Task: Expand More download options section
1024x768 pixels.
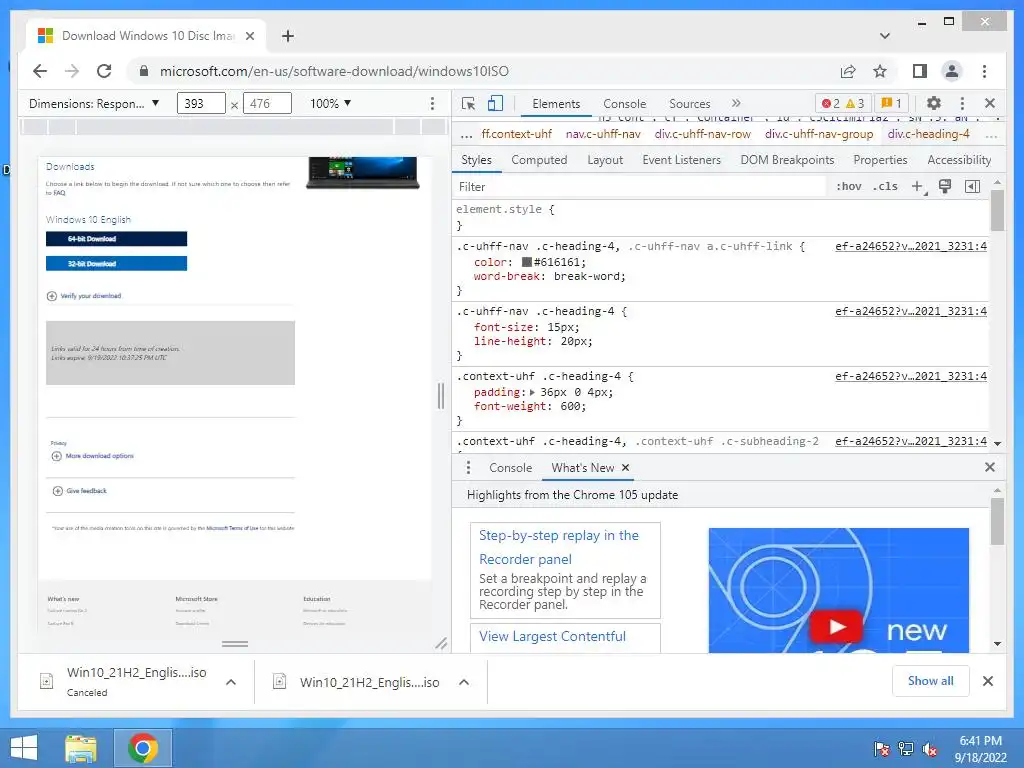Action: pyautogui.click(x=93, y=456)
